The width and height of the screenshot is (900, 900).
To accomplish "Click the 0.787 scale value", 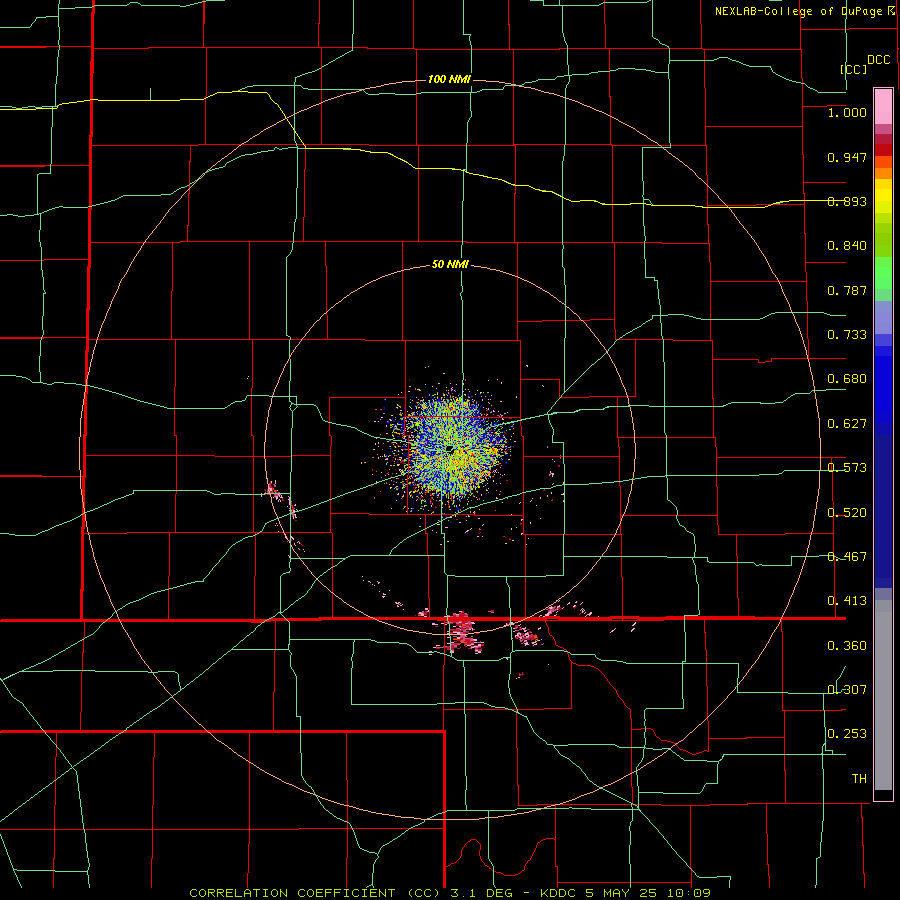I will (847, 290).
